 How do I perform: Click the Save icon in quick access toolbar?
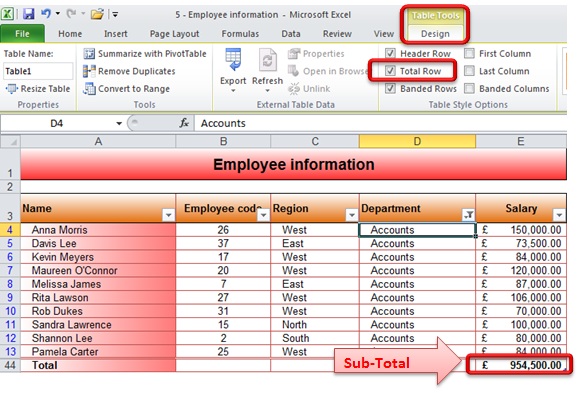point(28,14)
